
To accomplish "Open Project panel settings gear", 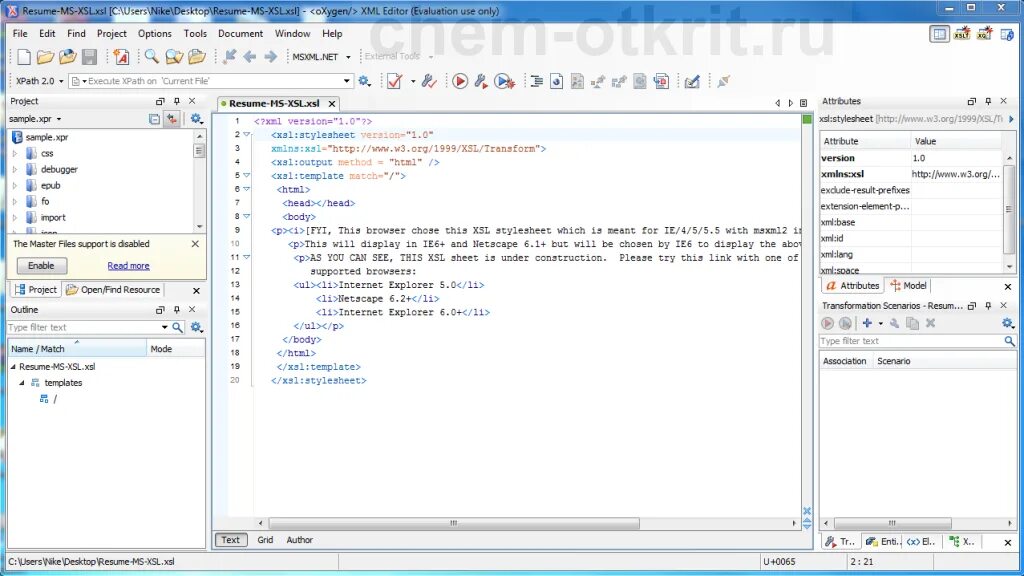I will [195, 119].
